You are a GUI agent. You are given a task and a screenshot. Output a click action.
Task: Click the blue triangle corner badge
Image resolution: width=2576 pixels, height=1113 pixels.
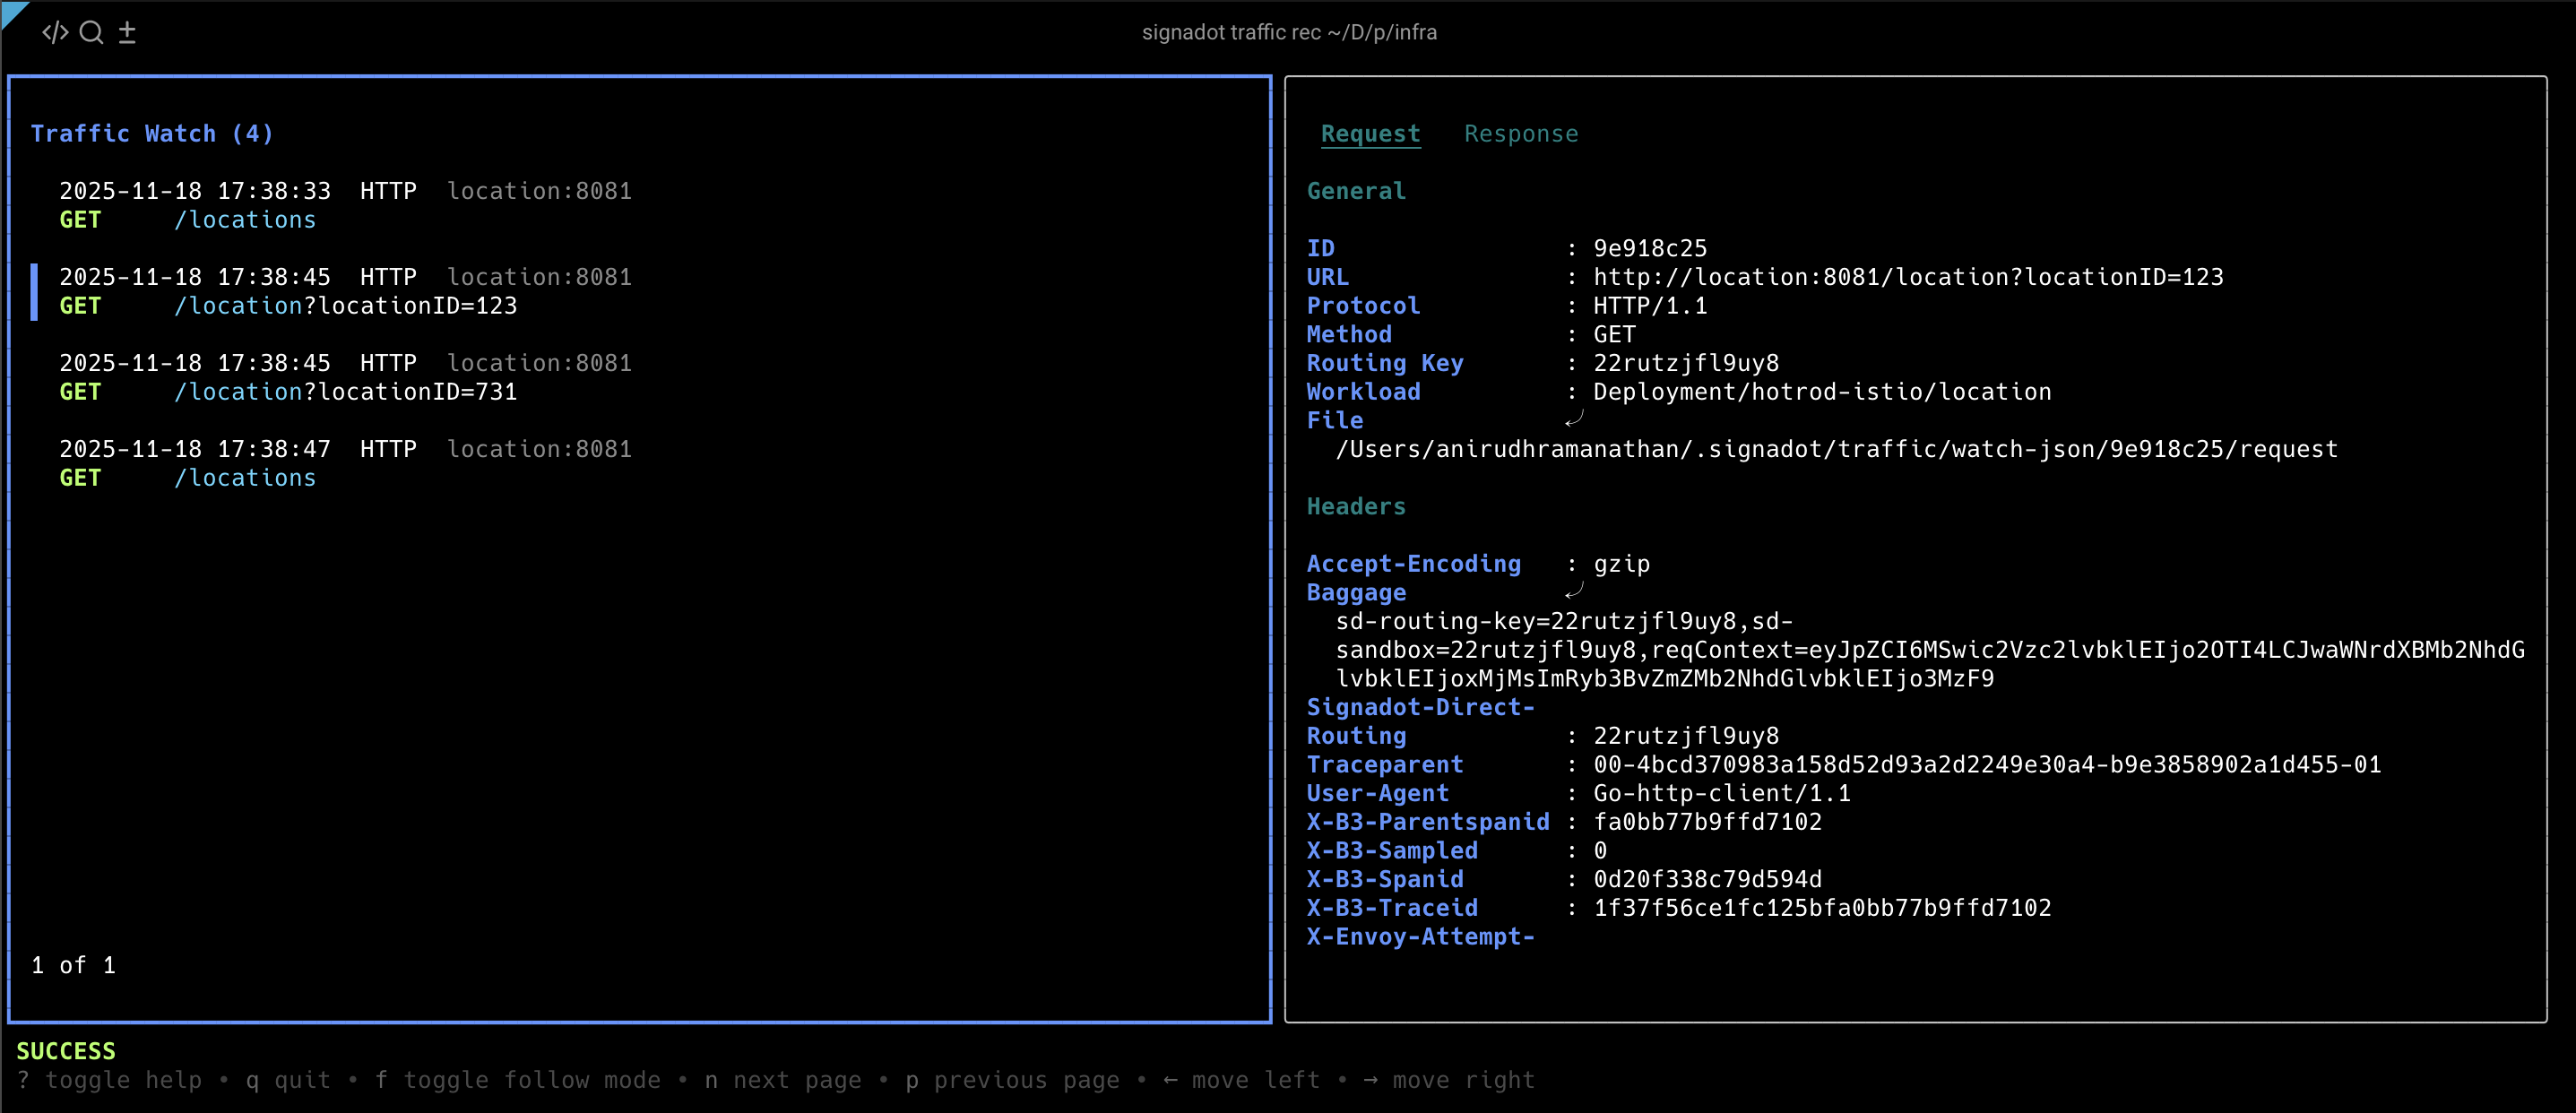coord(14,14)
